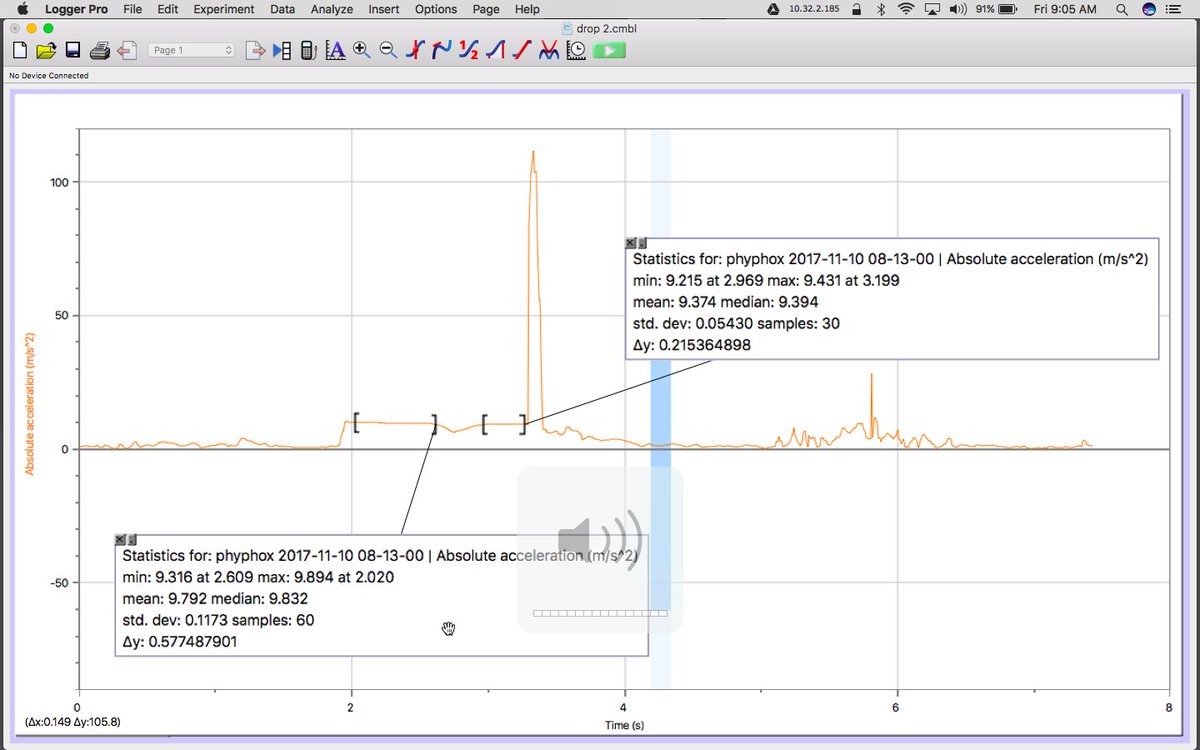
Task: Close the lower statistics box
Action: tap(120, 540)
